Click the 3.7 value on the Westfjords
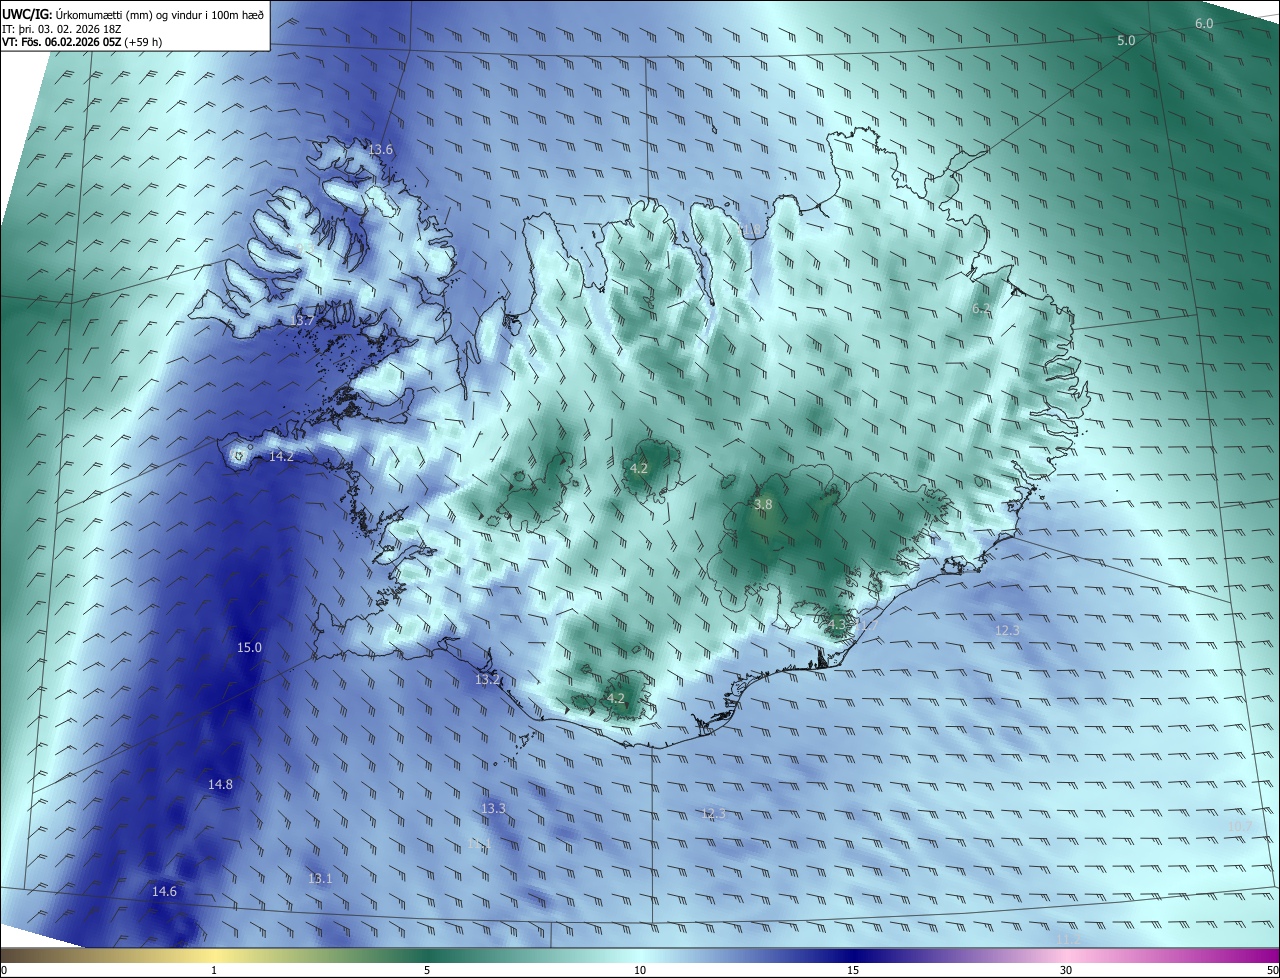Screen dimensions: 1280x978 pos(304,321)
